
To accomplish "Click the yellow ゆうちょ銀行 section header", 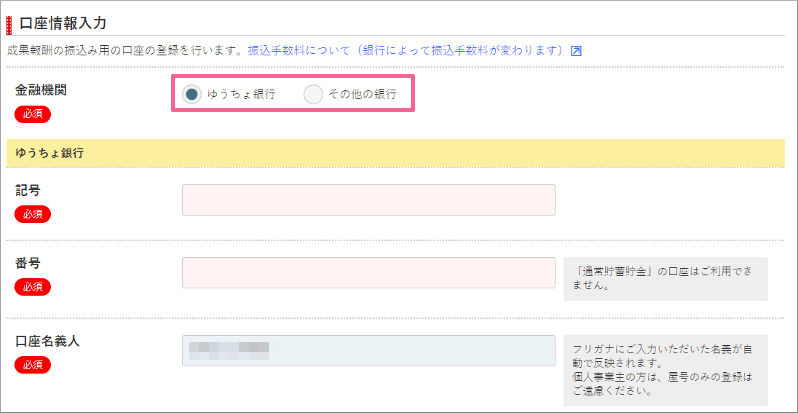I will point(395,153).
